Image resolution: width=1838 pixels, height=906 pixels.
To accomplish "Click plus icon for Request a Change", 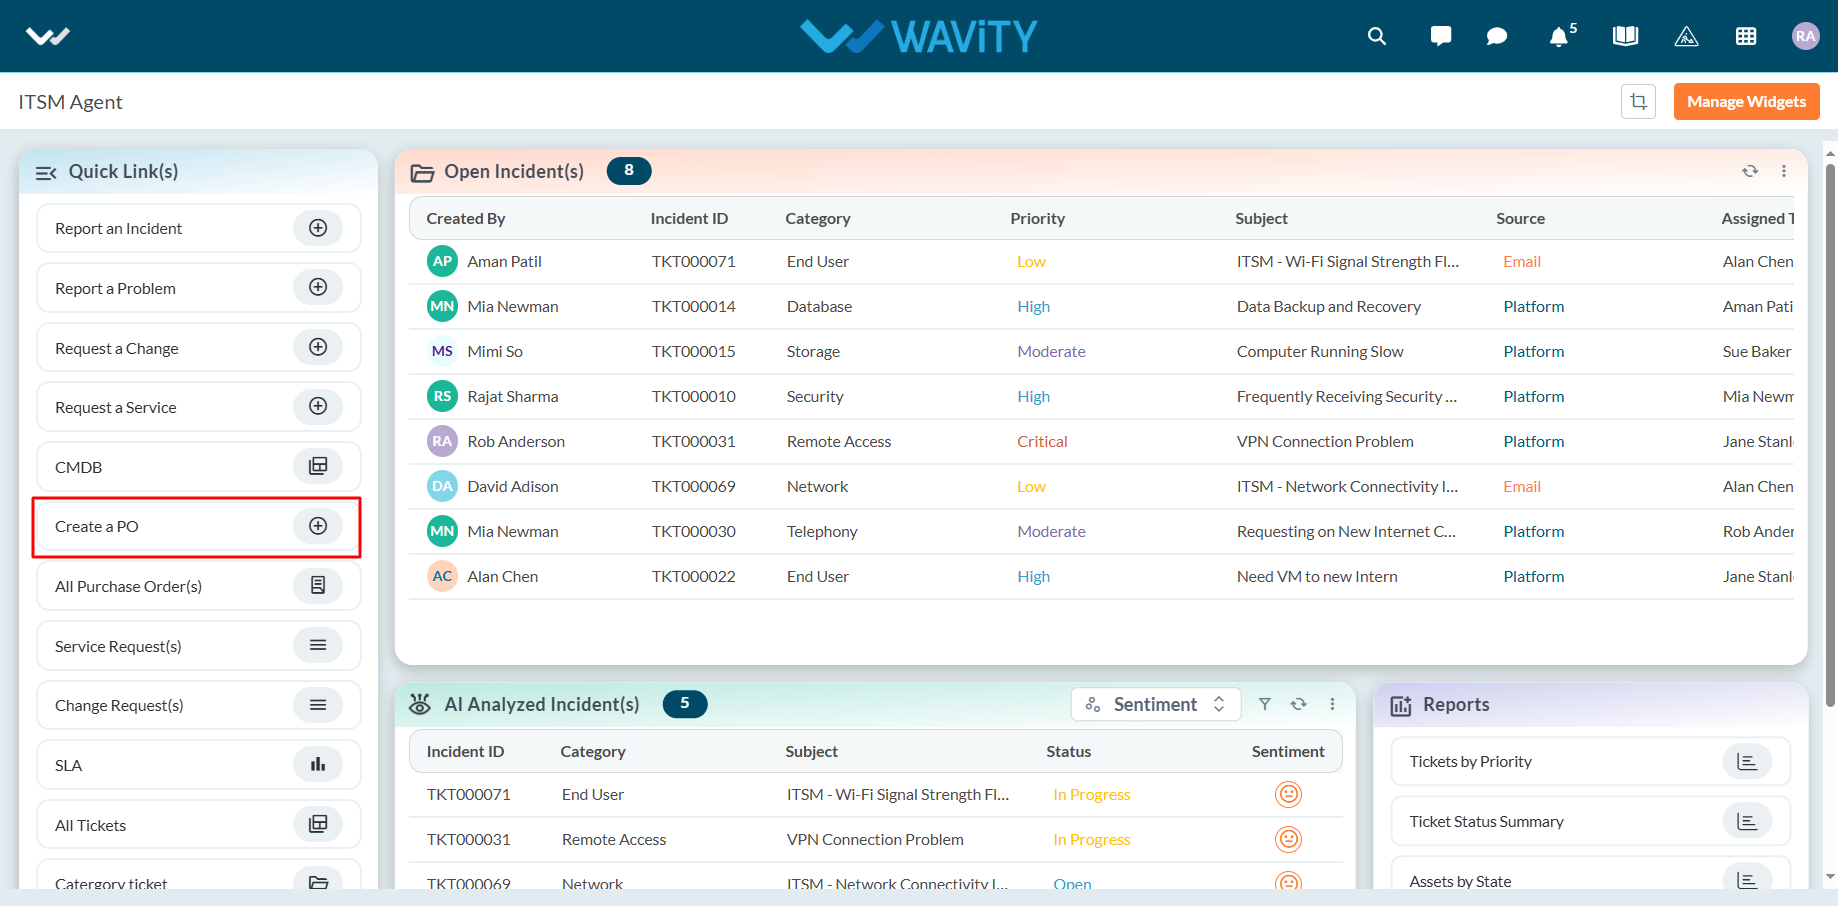I will pos(318,347).
